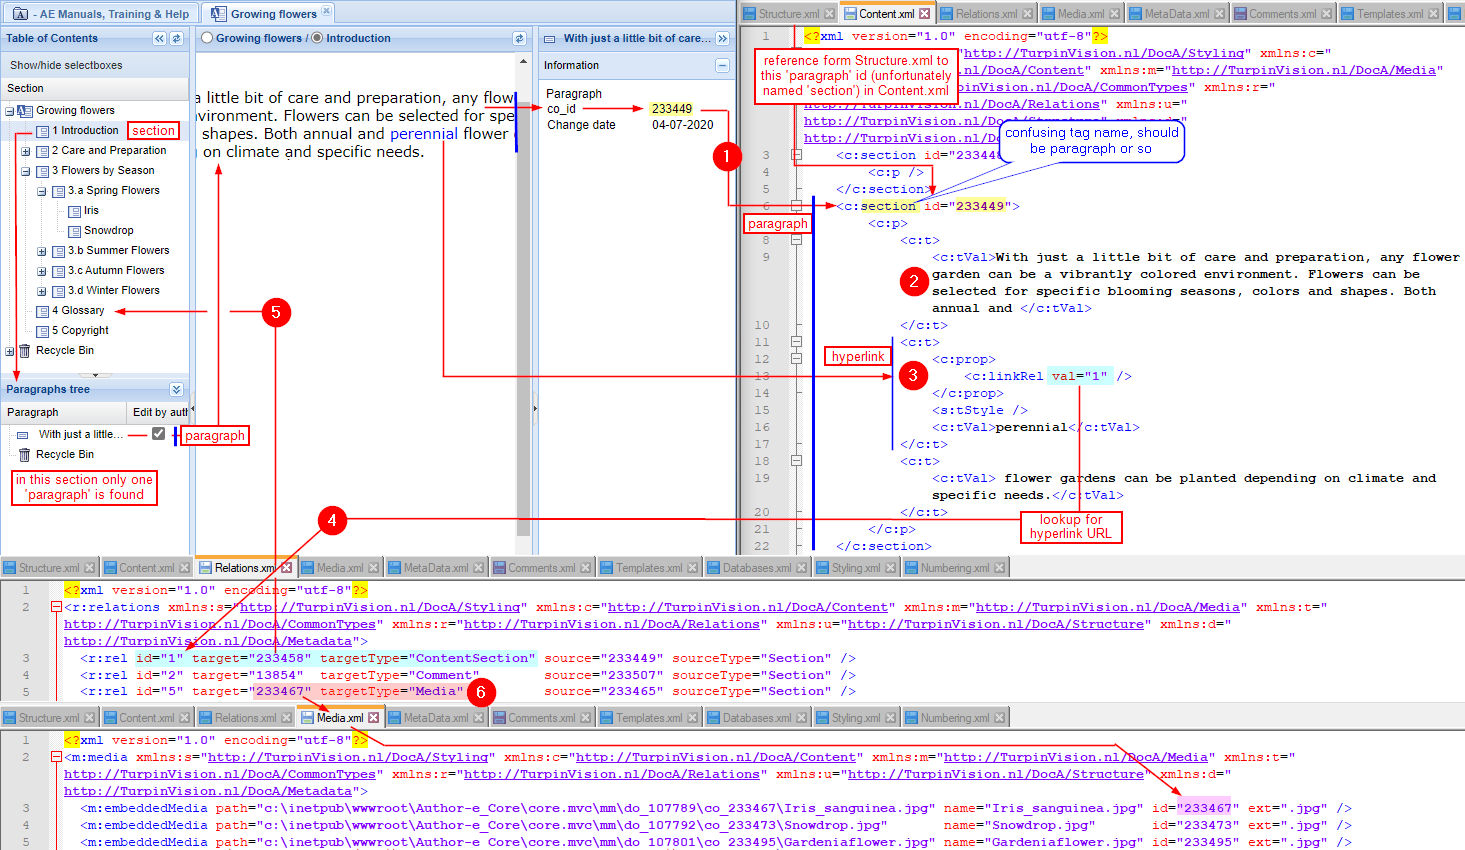Screen dimensions: 1465x850
Task: Open Styling.xml in the tab bar where Relations.xml is active
Action: pyautogui.click(x=855, y=568)
